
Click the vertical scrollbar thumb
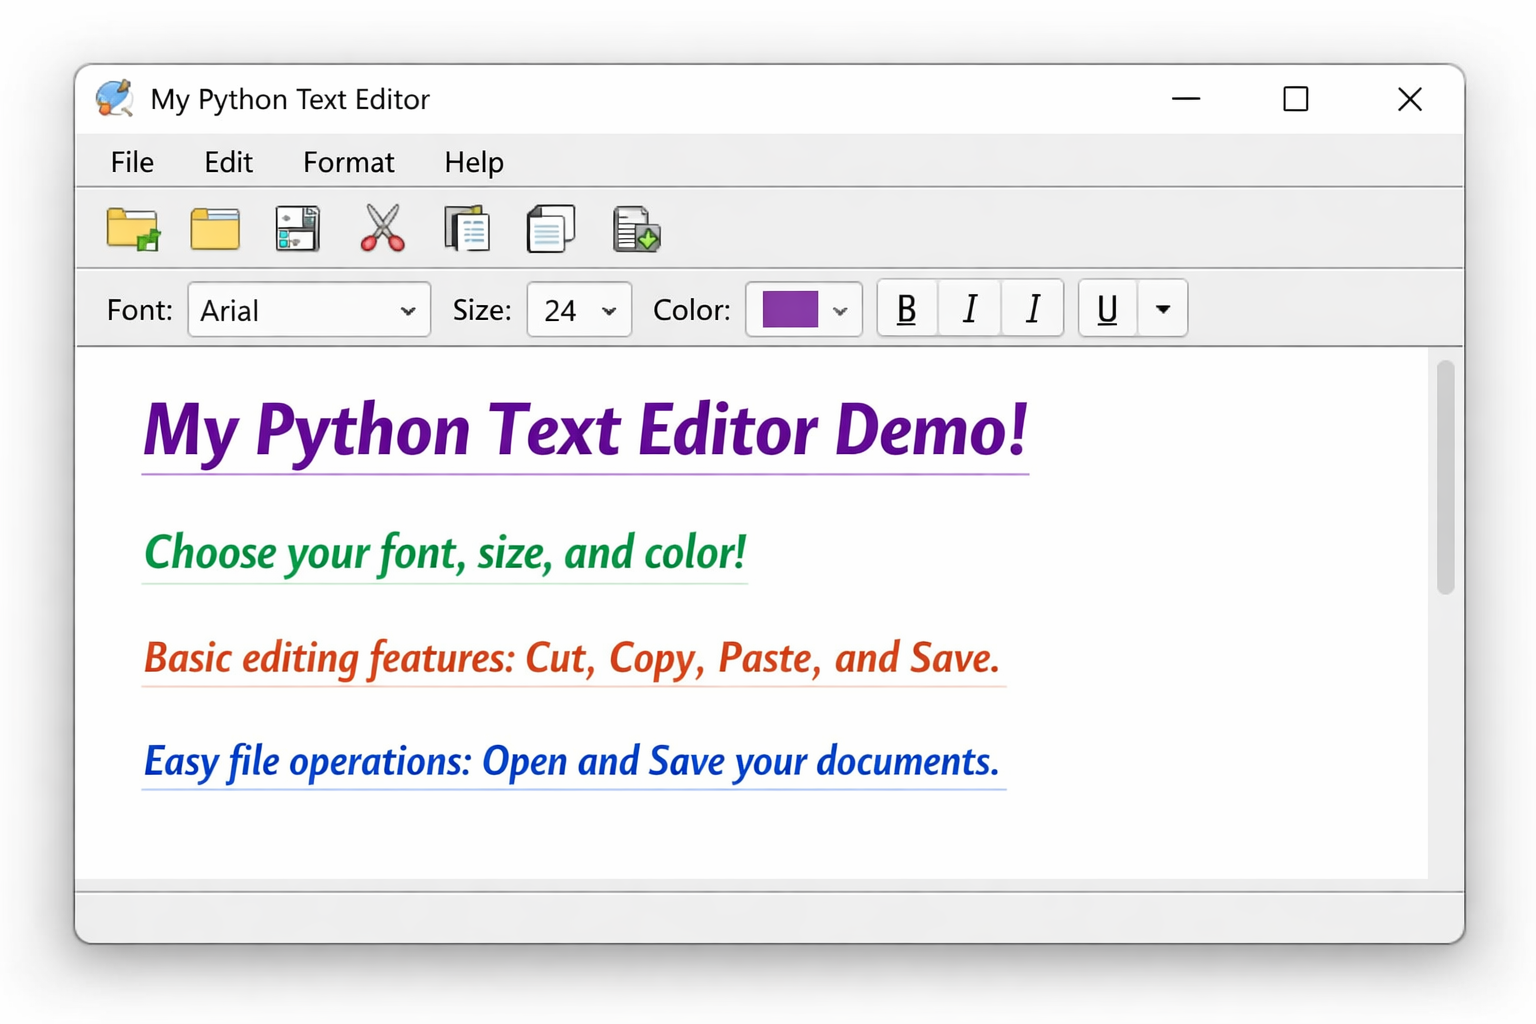tap(1445, 478)
